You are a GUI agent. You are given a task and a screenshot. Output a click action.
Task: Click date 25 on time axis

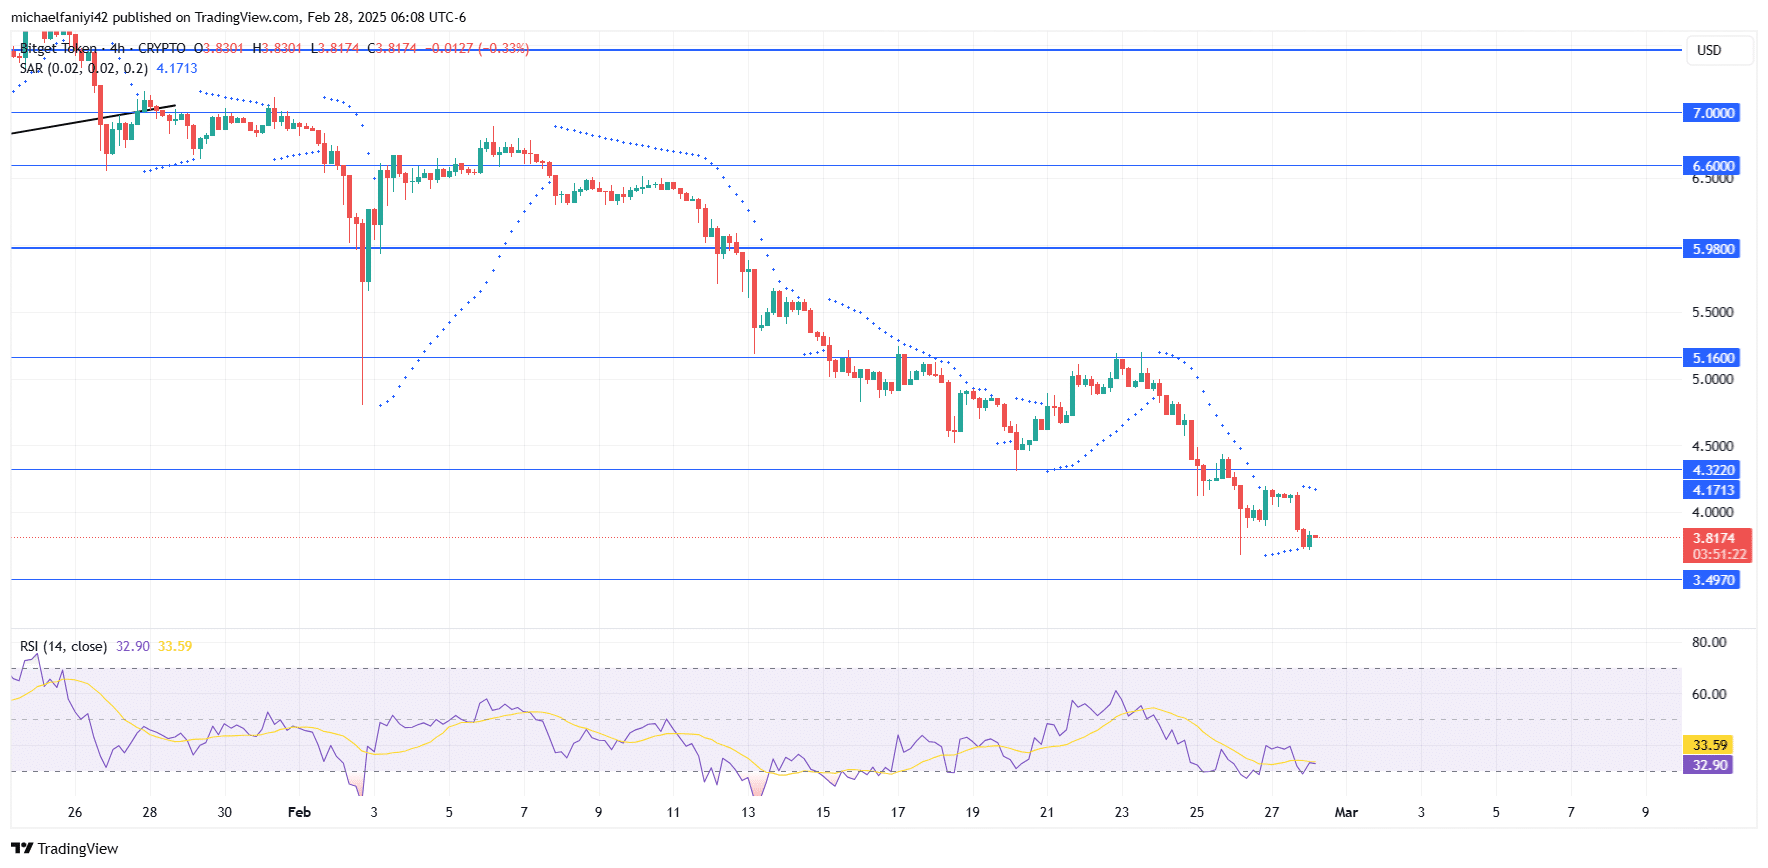1197,812
